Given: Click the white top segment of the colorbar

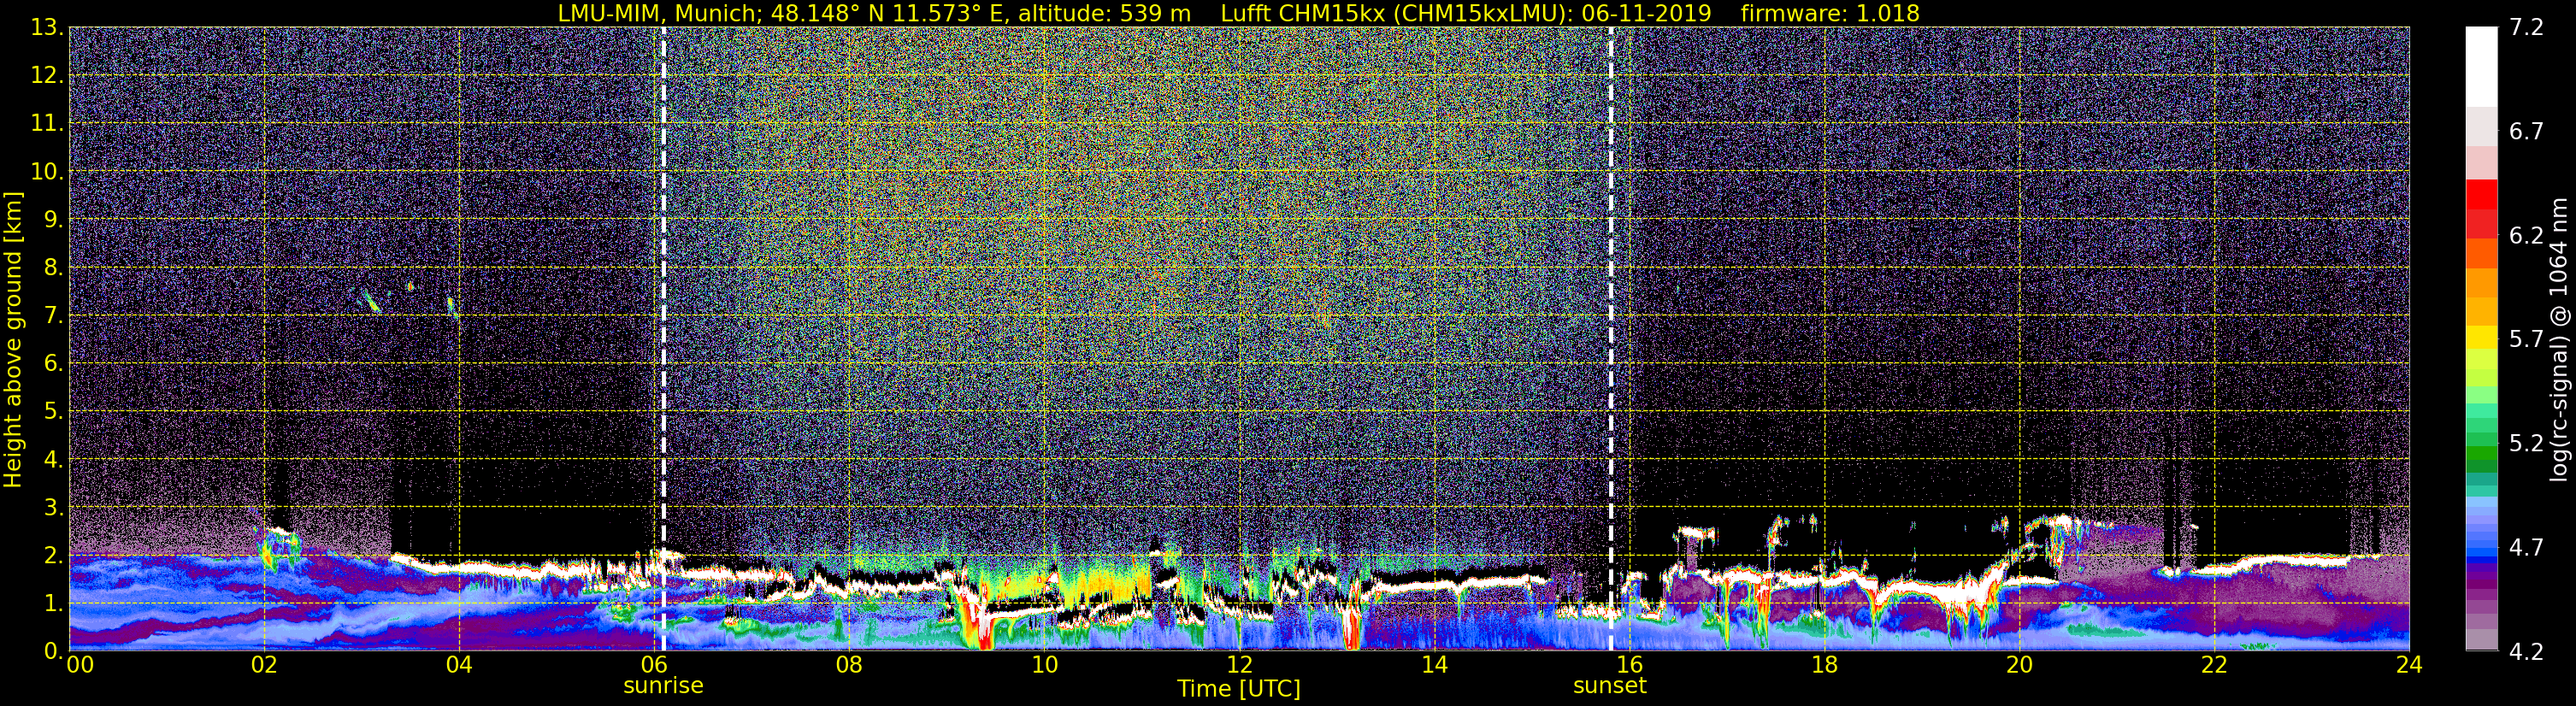Looking at the screenshot, I should click(x=2481, y=66).
